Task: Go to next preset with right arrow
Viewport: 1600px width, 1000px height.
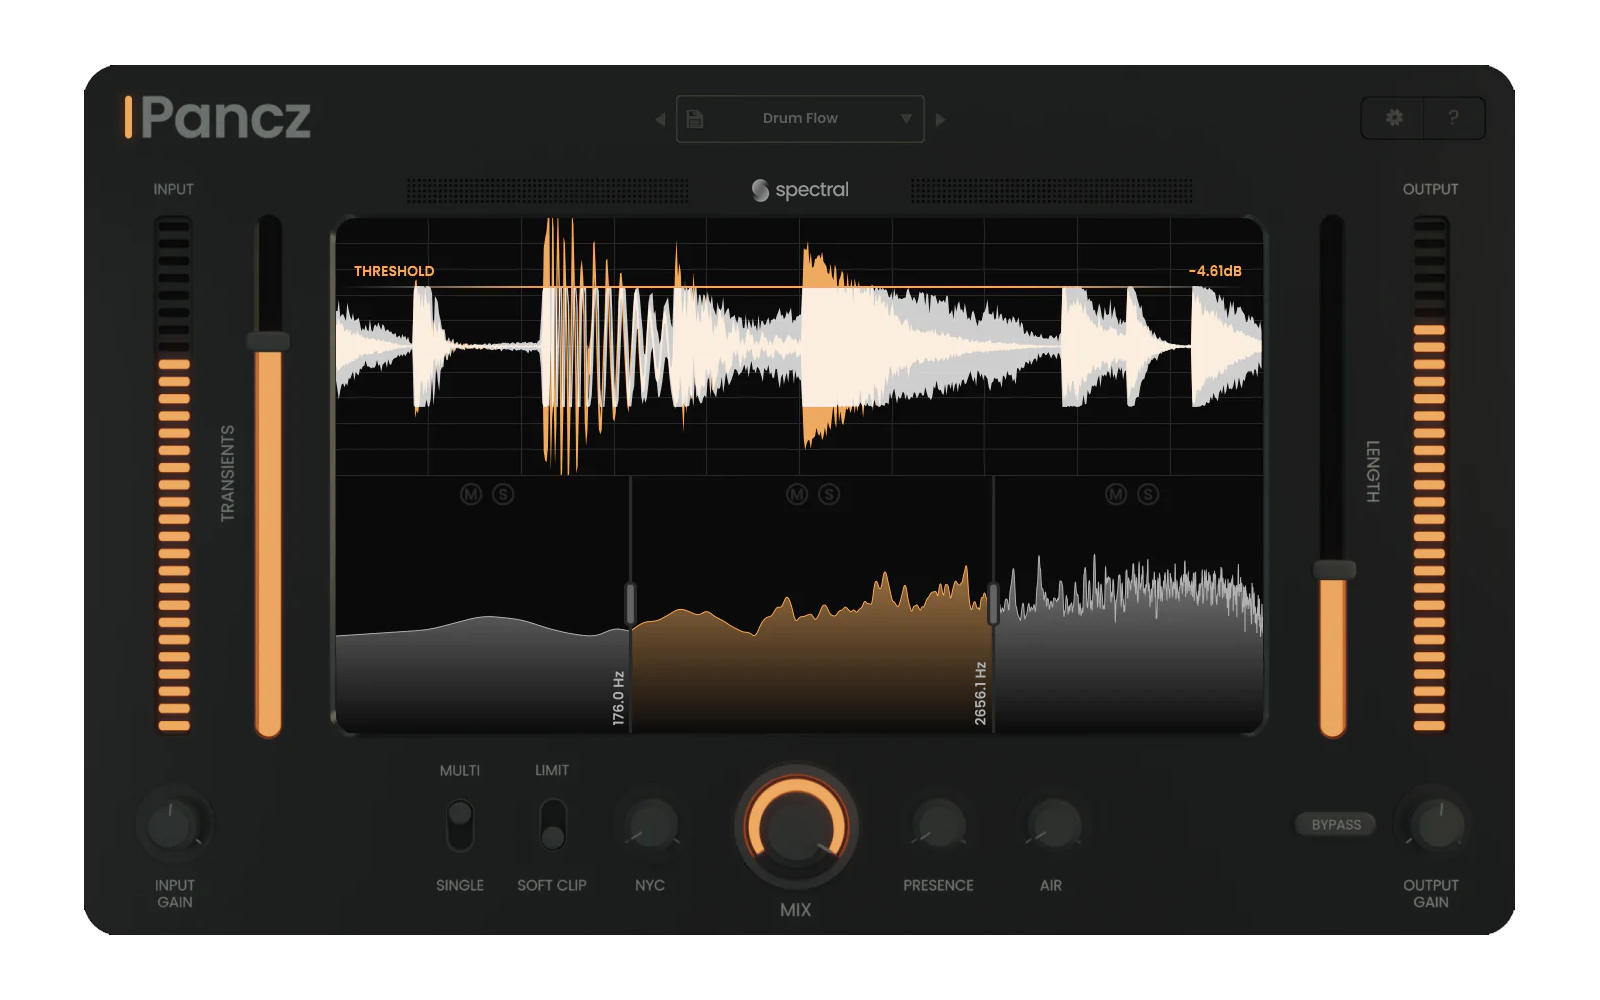Action: 940,119
